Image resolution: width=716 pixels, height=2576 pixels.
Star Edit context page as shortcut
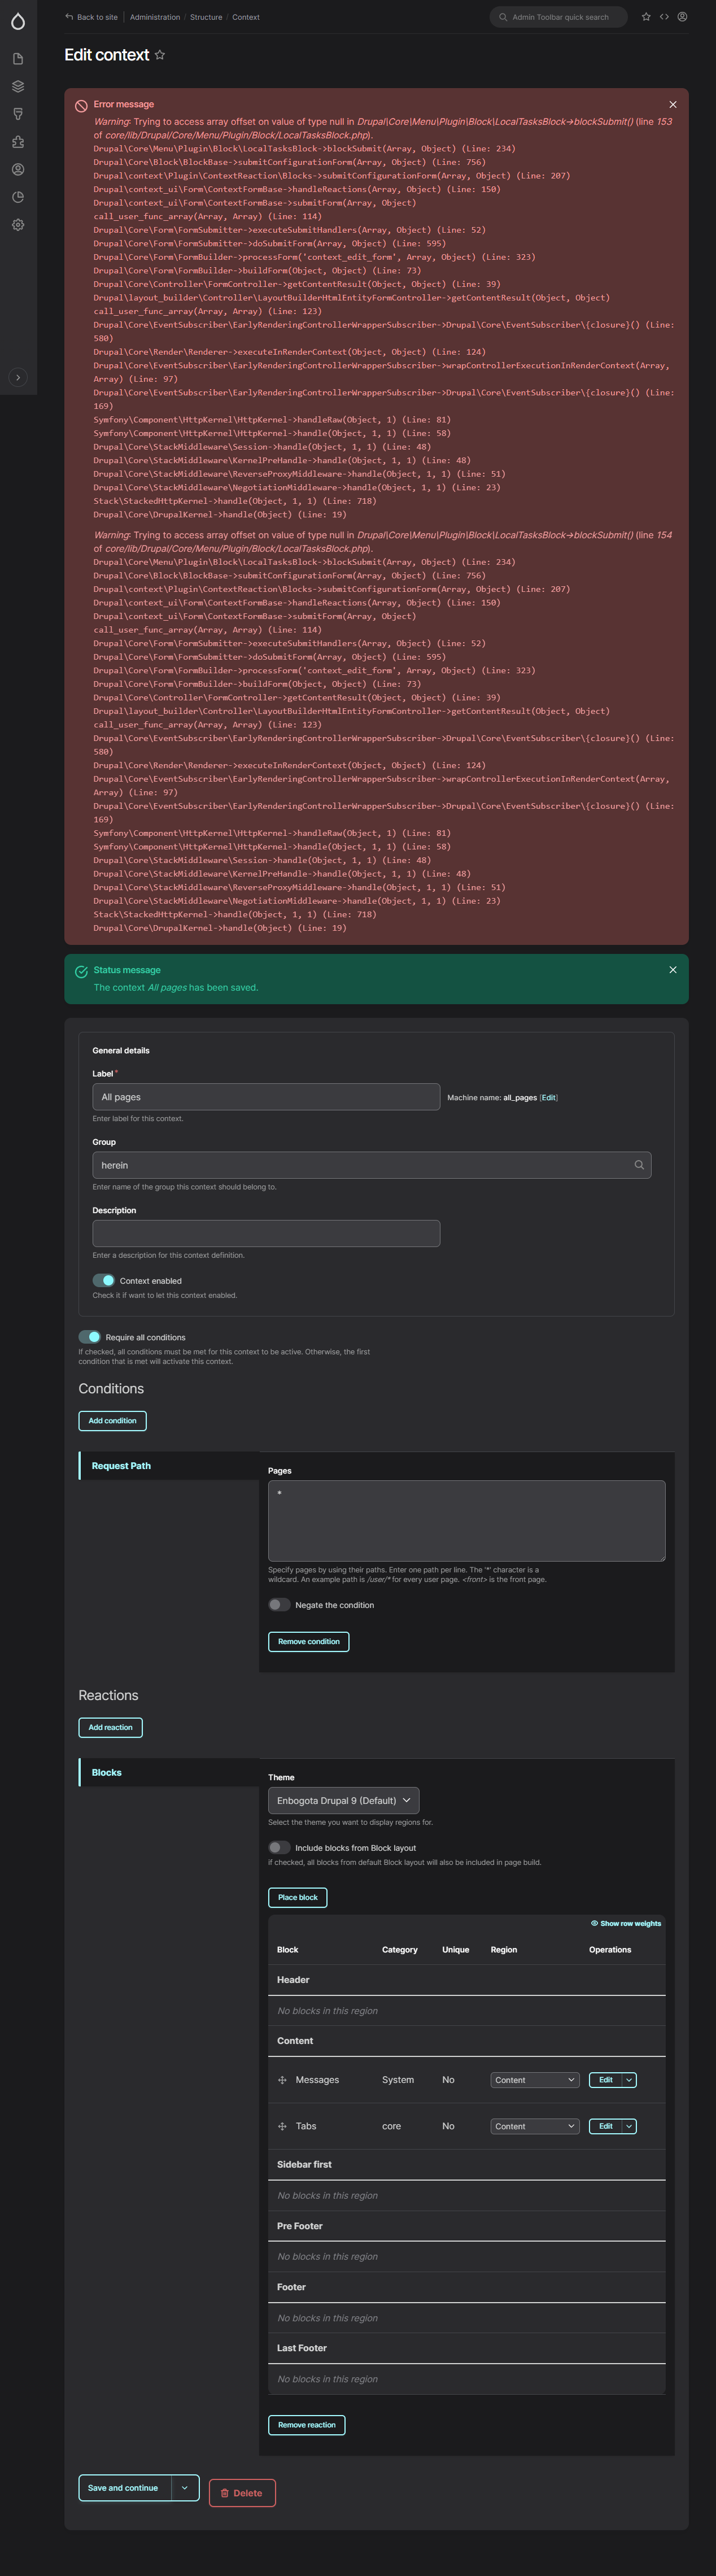160,55
